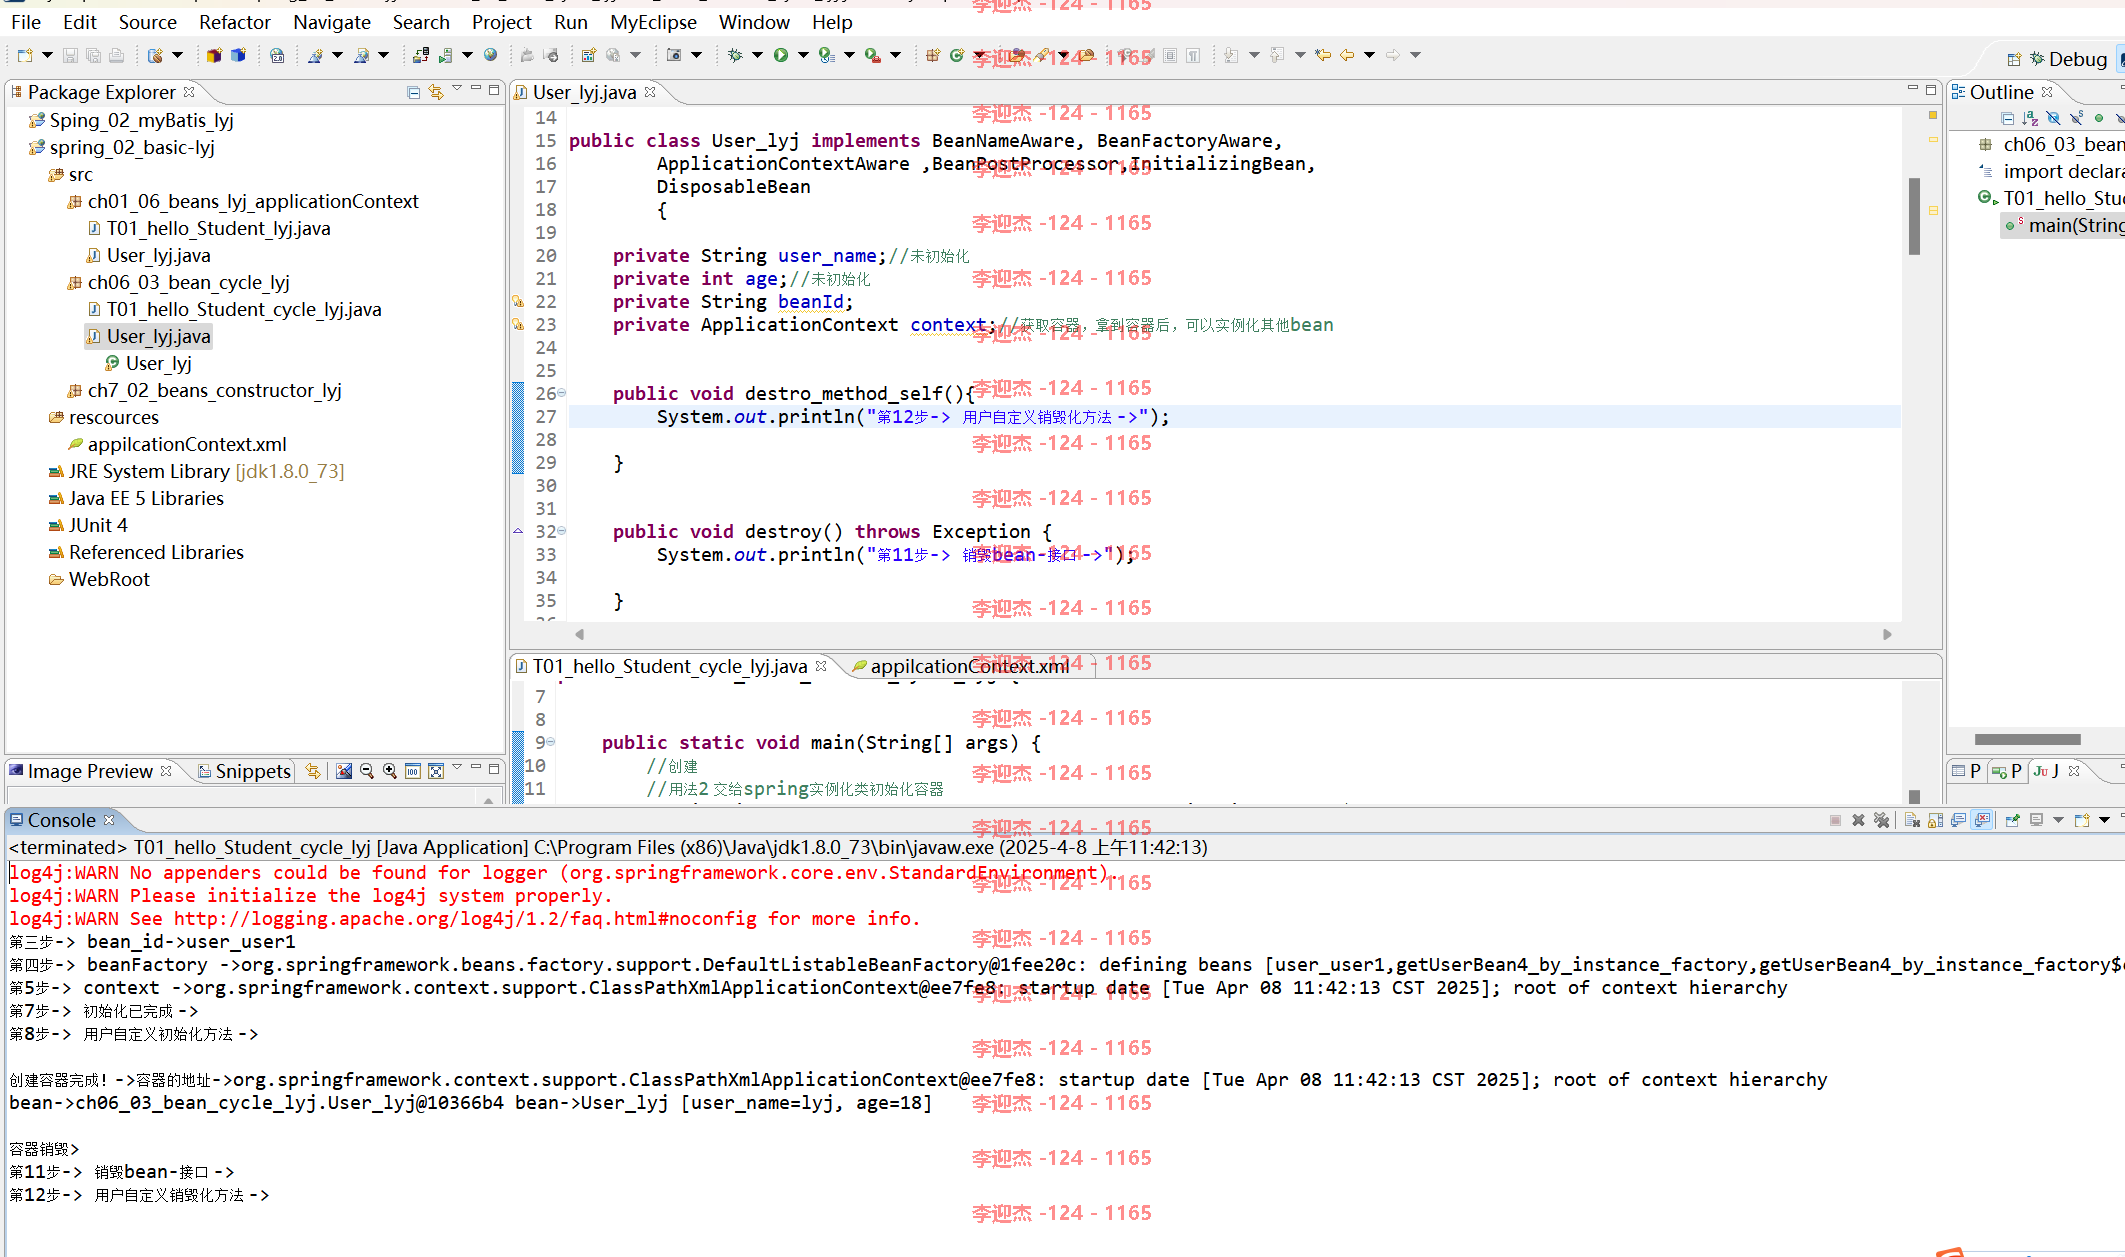Click horizontal scroll right arrow in upper editor

[1887, 634]
